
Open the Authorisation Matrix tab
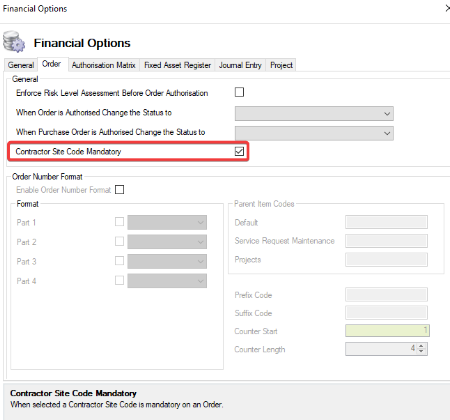click(x=103, y=65)
